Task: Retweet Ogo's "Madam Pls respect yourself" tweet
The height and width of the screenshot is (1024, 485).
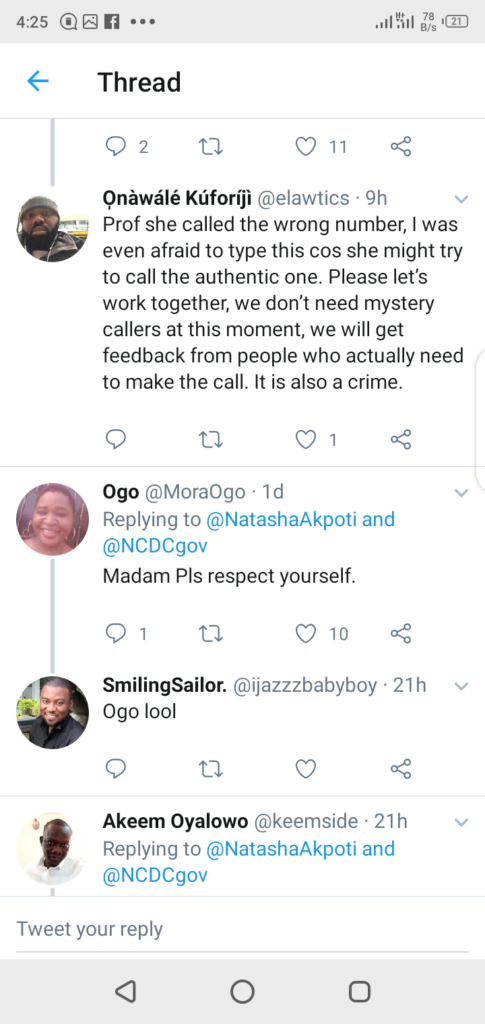Action: click(211, 633)
